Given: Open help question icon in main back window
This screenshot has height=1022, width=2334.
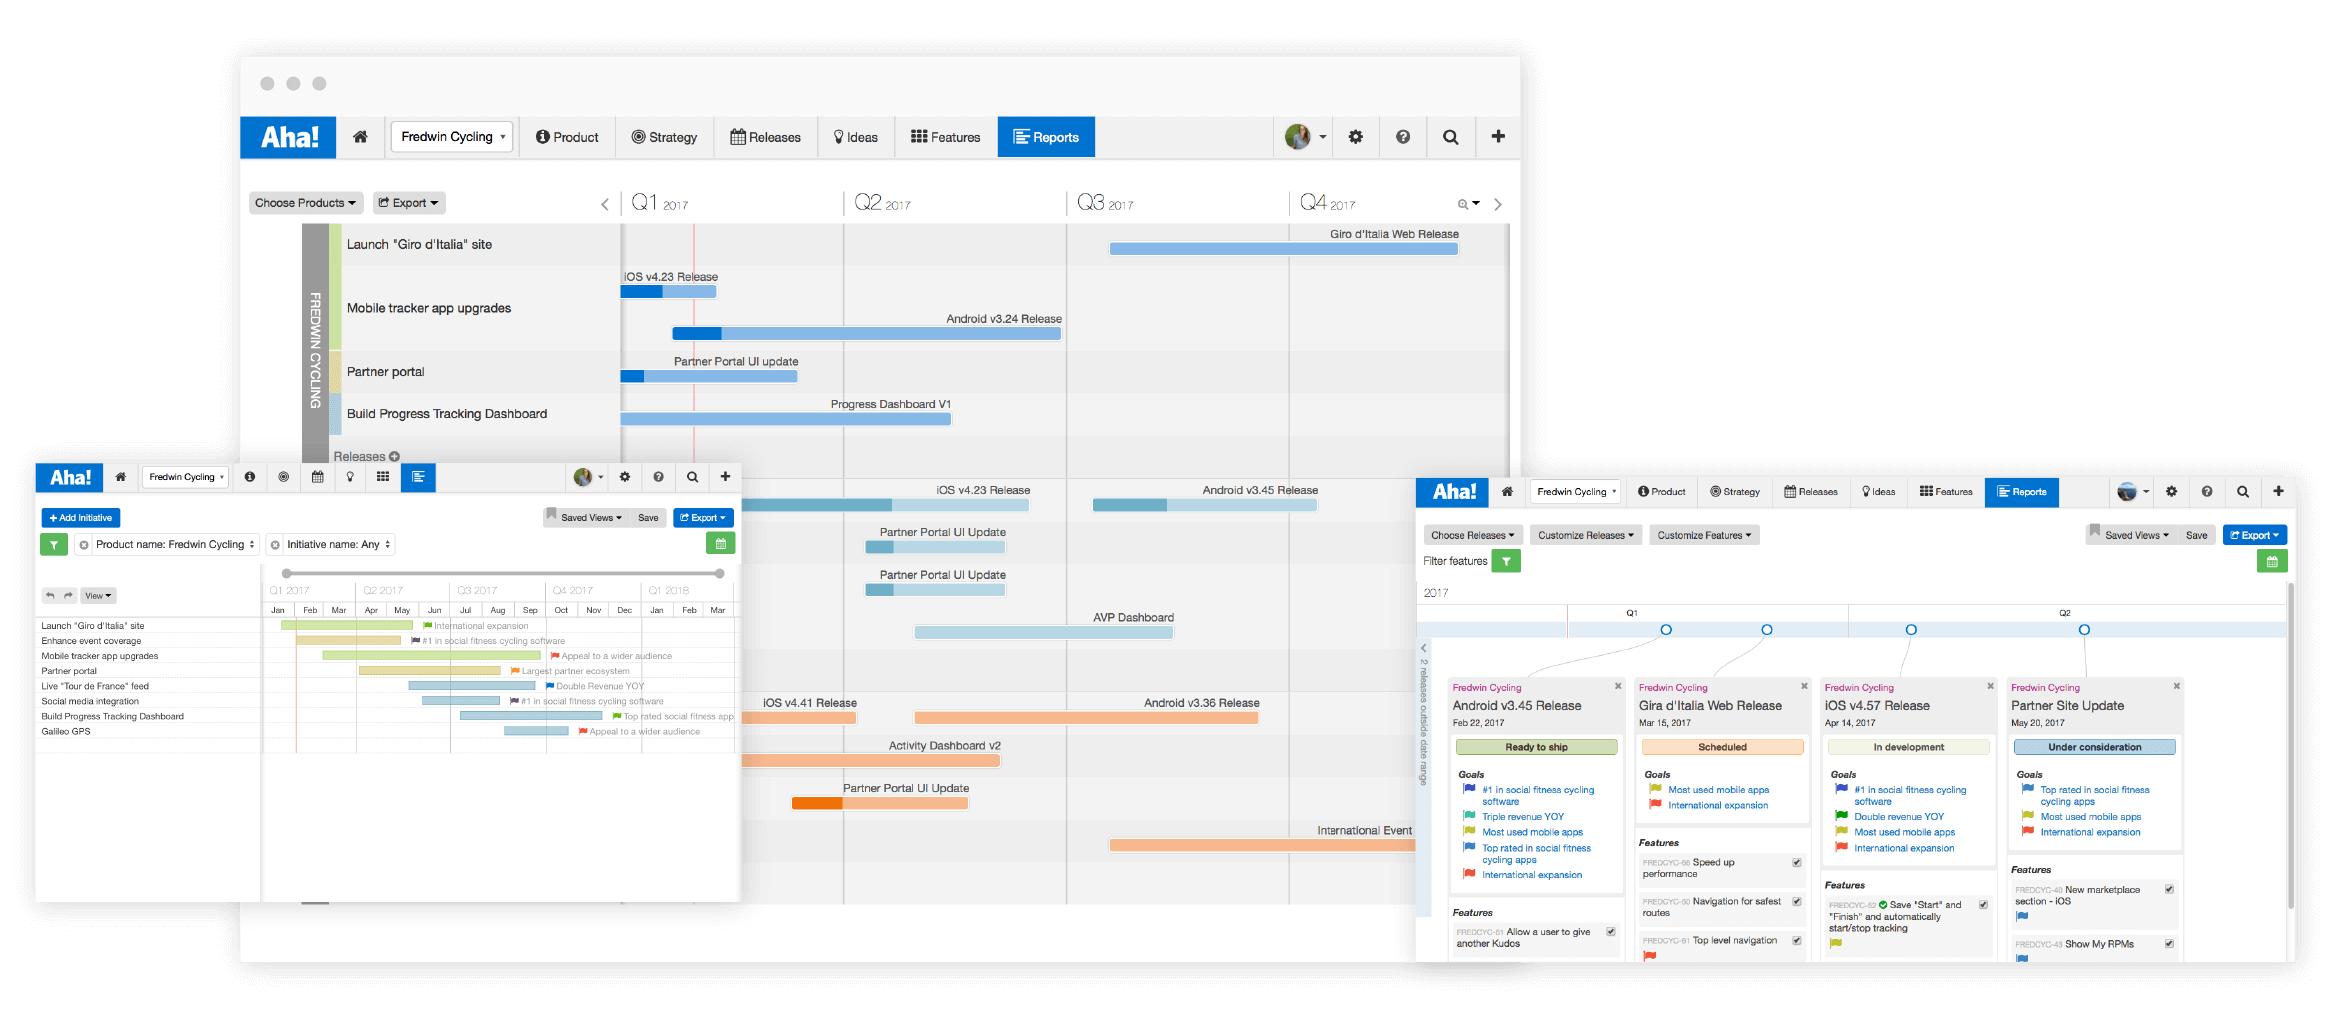Looking at the screenshot, I should (x=1403, y=137).
